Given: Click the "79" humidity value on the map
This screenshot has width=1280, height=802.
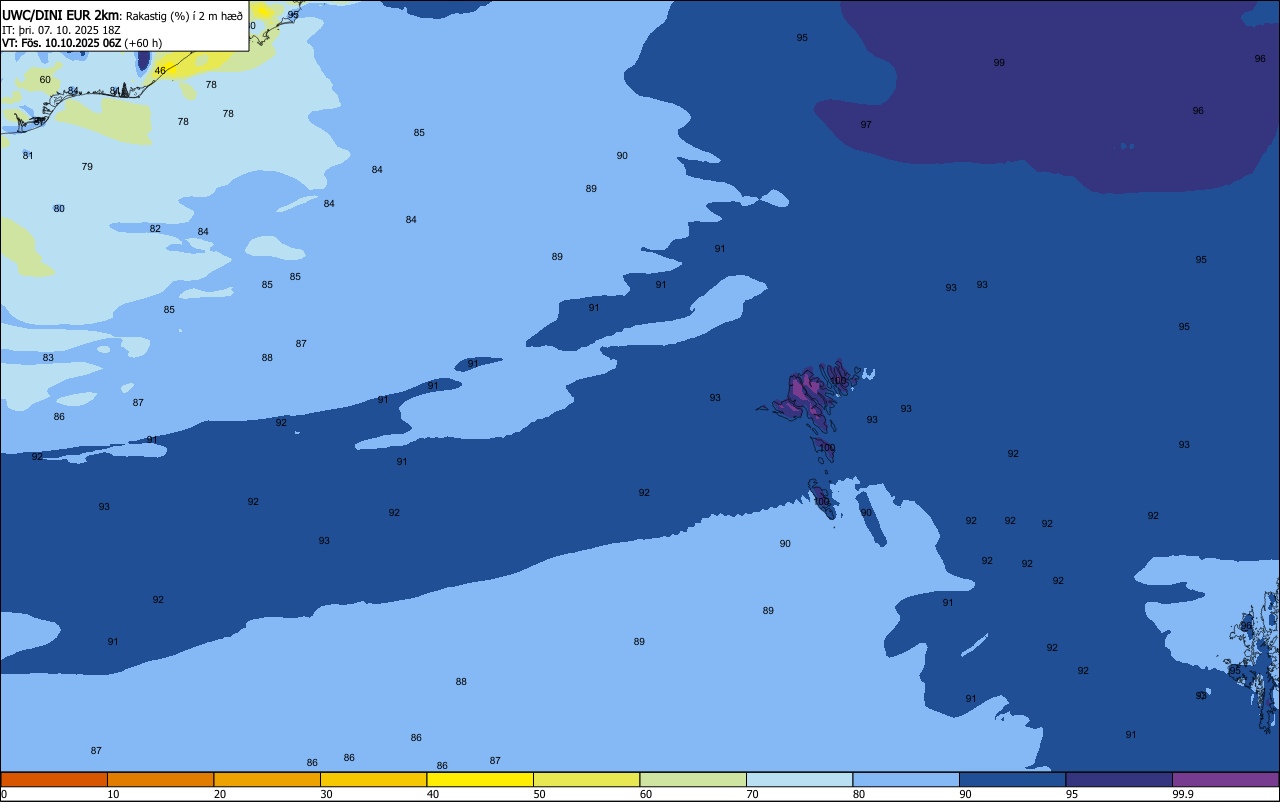Looking at the screenshot, I should tap(87, 167).
